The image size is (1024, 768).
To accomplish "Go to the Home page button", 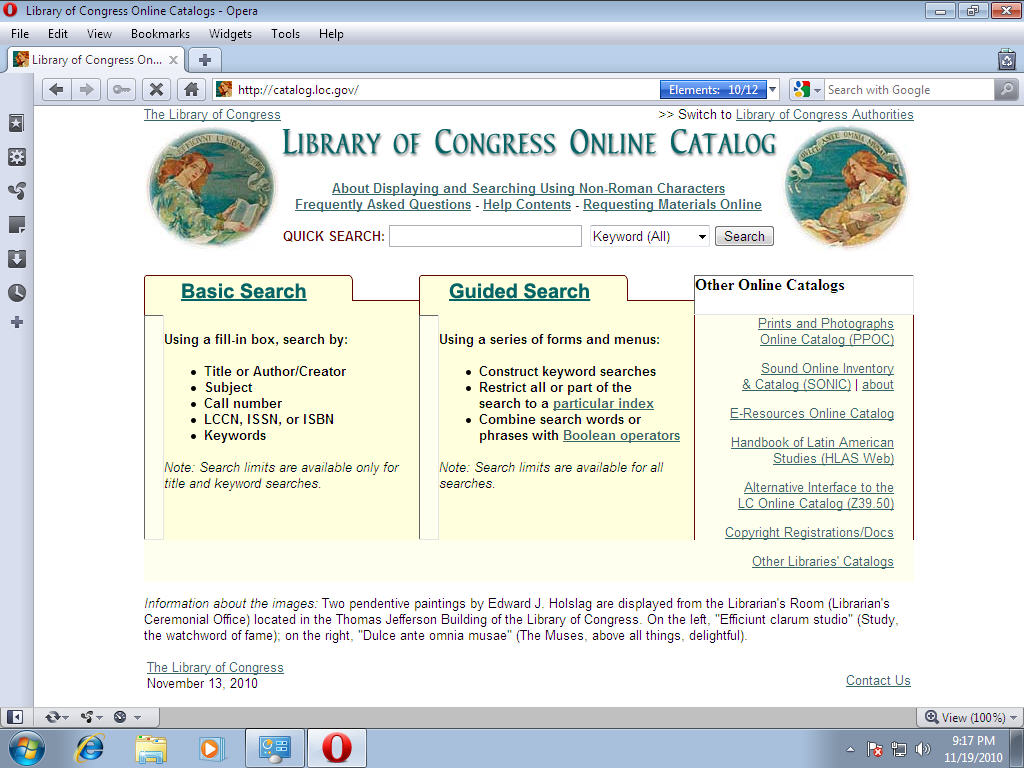I will click(191, 89).
